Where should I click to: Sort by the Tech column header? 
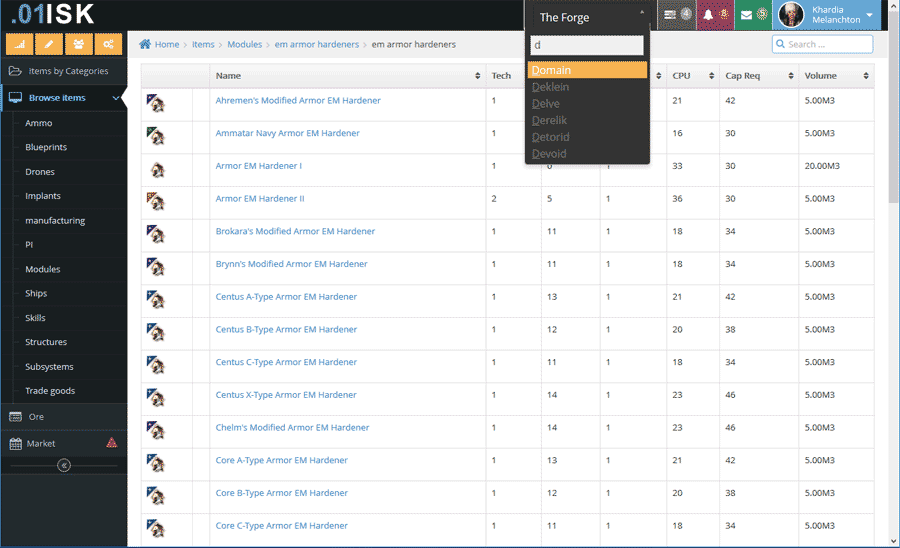(x=501, y=76)
